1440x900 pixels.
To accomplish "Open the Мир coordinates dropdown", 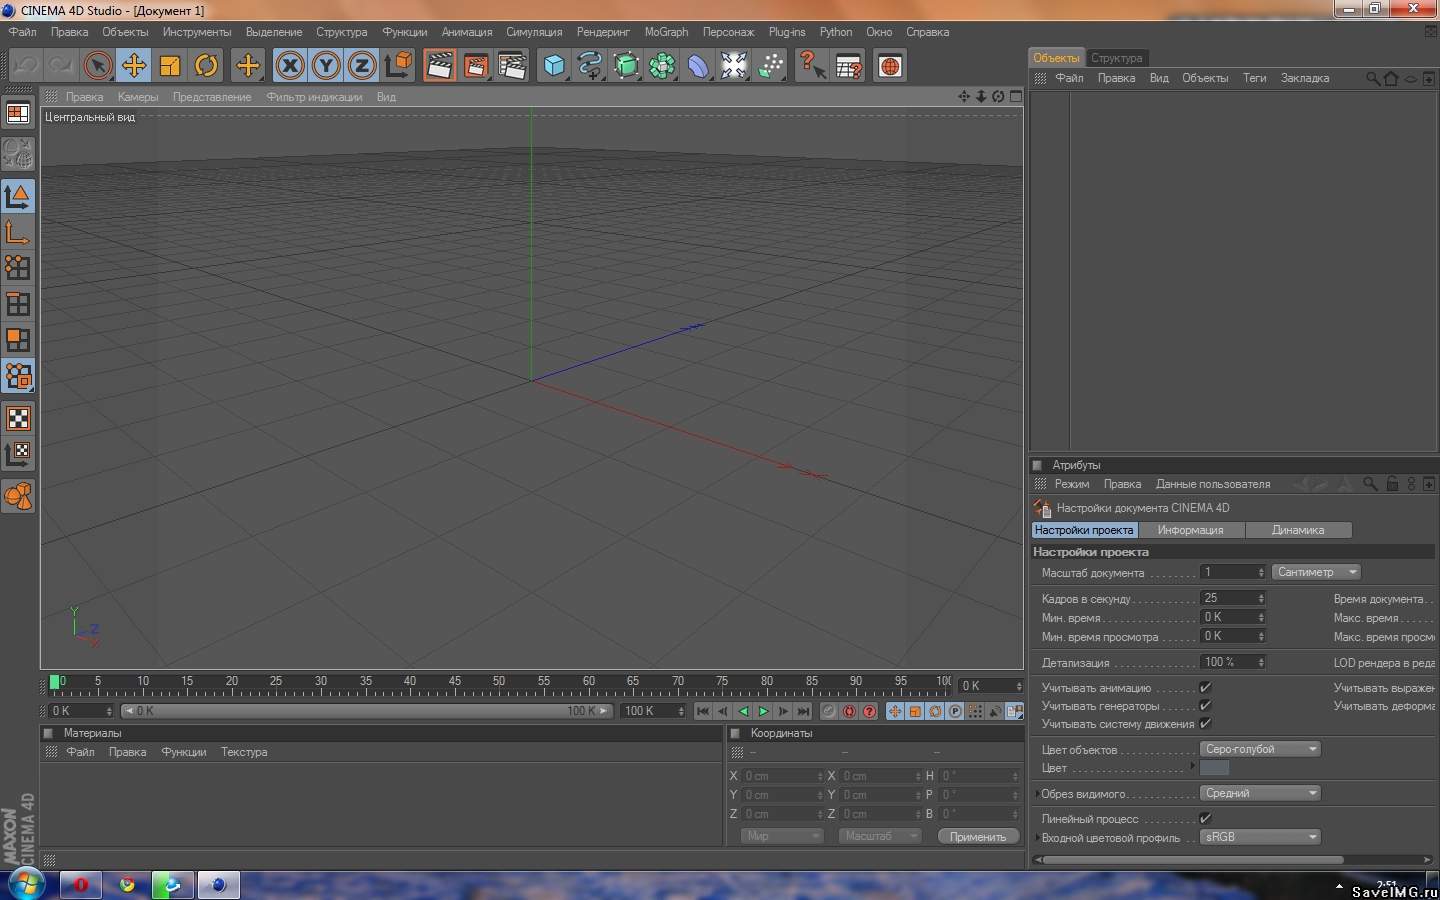I will click(782, 836).
